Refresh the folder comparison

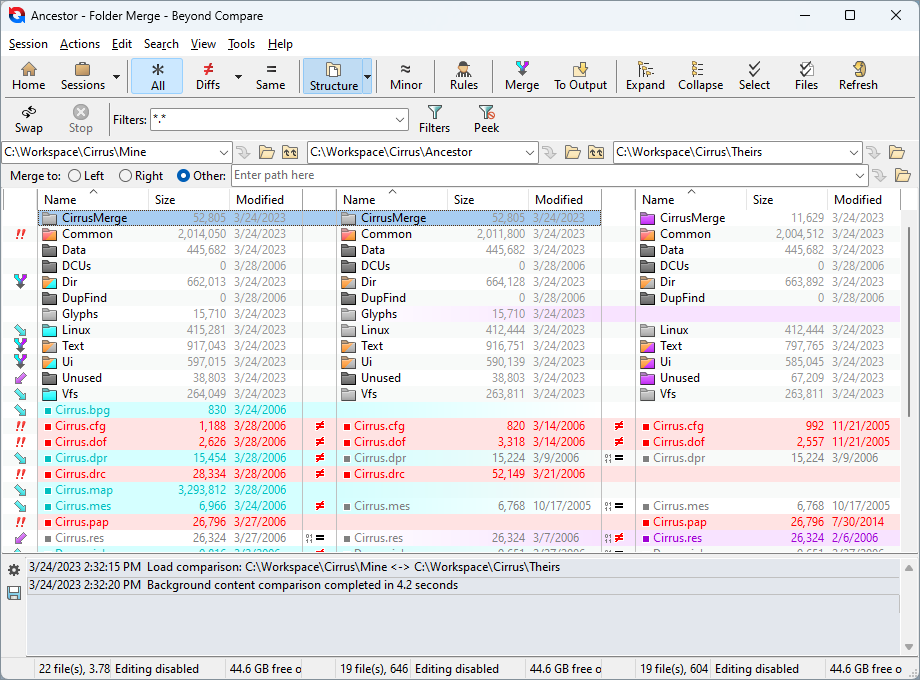[x=858, y=75]
